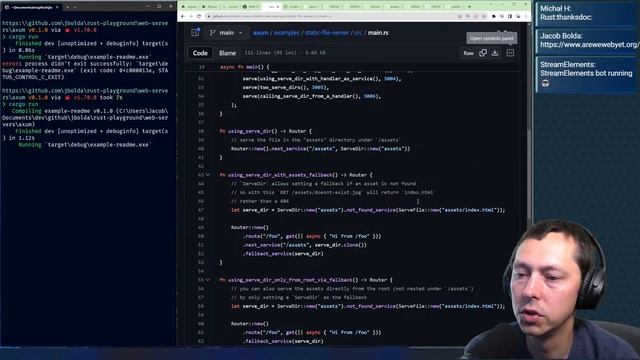This screenshot has width=640, height=360.
Task: Open the terminal profiles dropdown arrow
Action: pos(75,7)
